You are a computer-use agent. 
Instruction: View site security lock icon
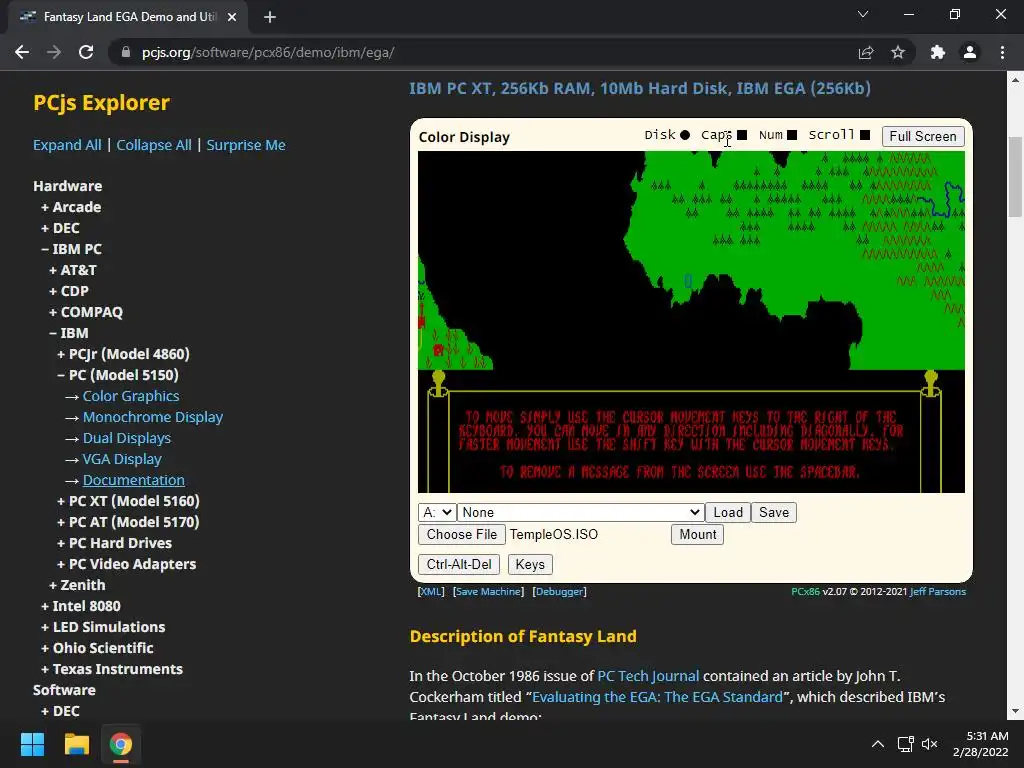tap(126, 52)
